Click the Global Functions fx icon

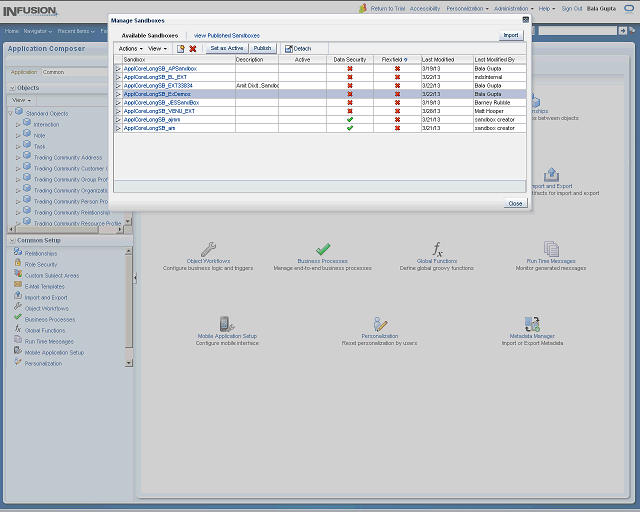coord(437,248)
